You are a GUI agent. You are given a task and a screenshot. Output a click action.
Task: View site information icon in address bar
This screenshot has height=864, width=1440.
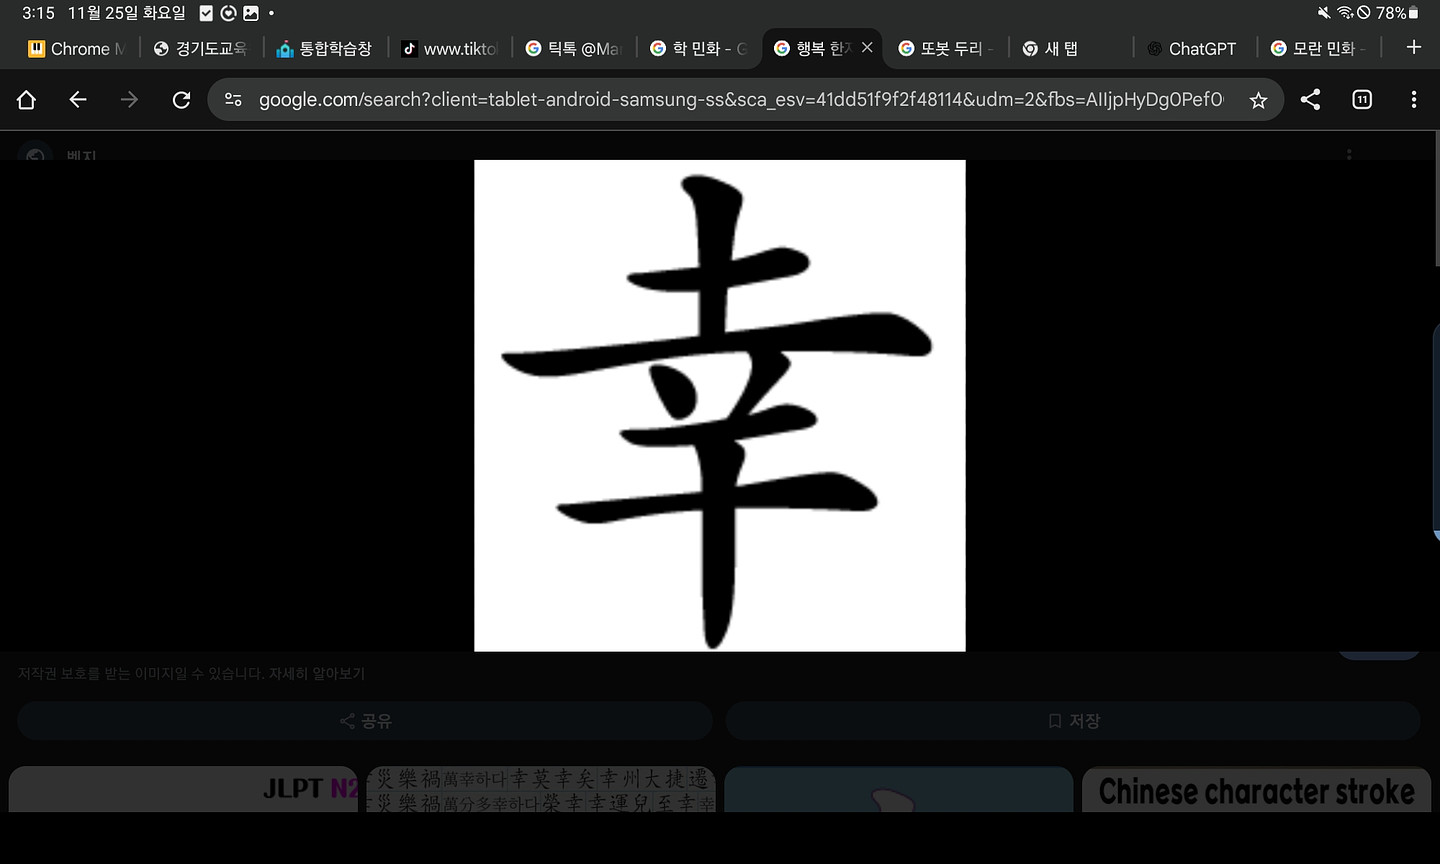click(233, 99)
